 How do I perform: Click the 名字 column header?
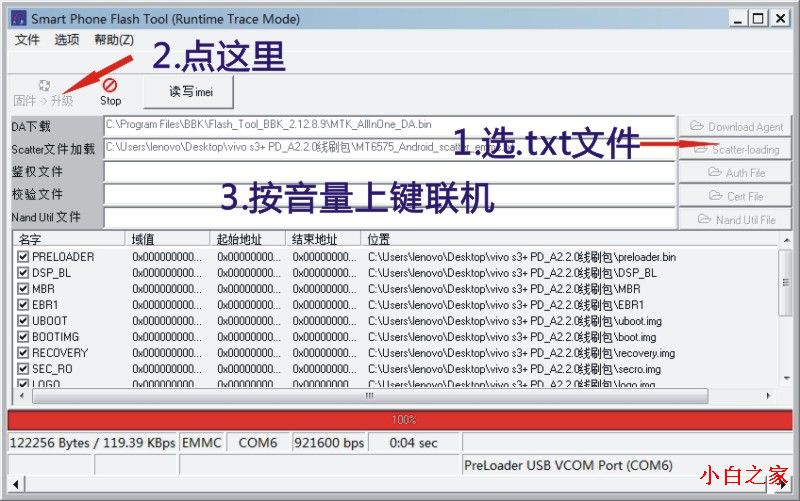pos(69,239)
